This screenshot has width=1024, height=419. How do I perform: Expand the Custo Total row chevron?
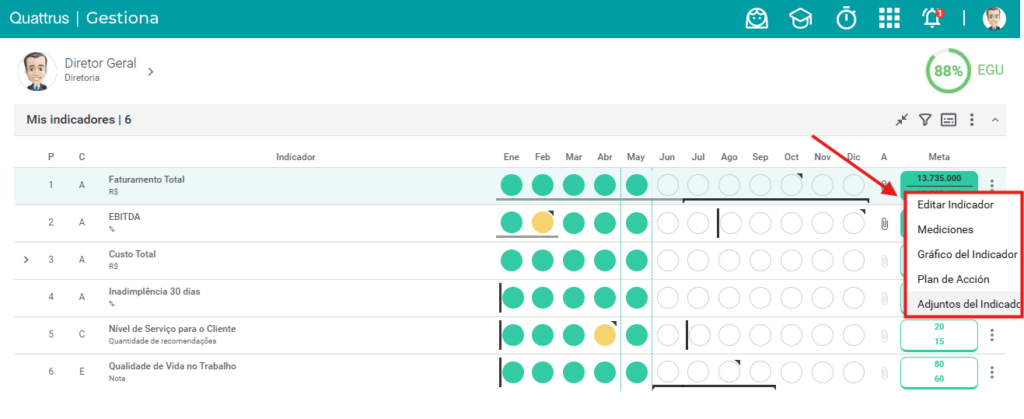(x=26, y=260)
